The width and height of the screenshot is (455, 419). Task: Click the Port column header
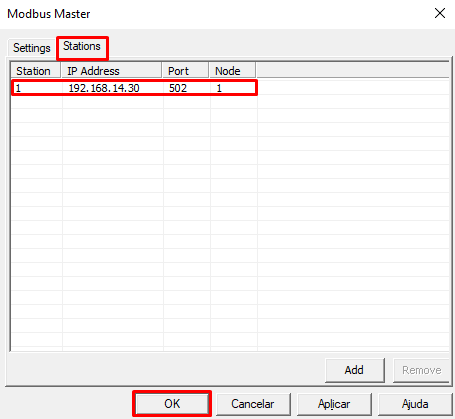point(185,71)
